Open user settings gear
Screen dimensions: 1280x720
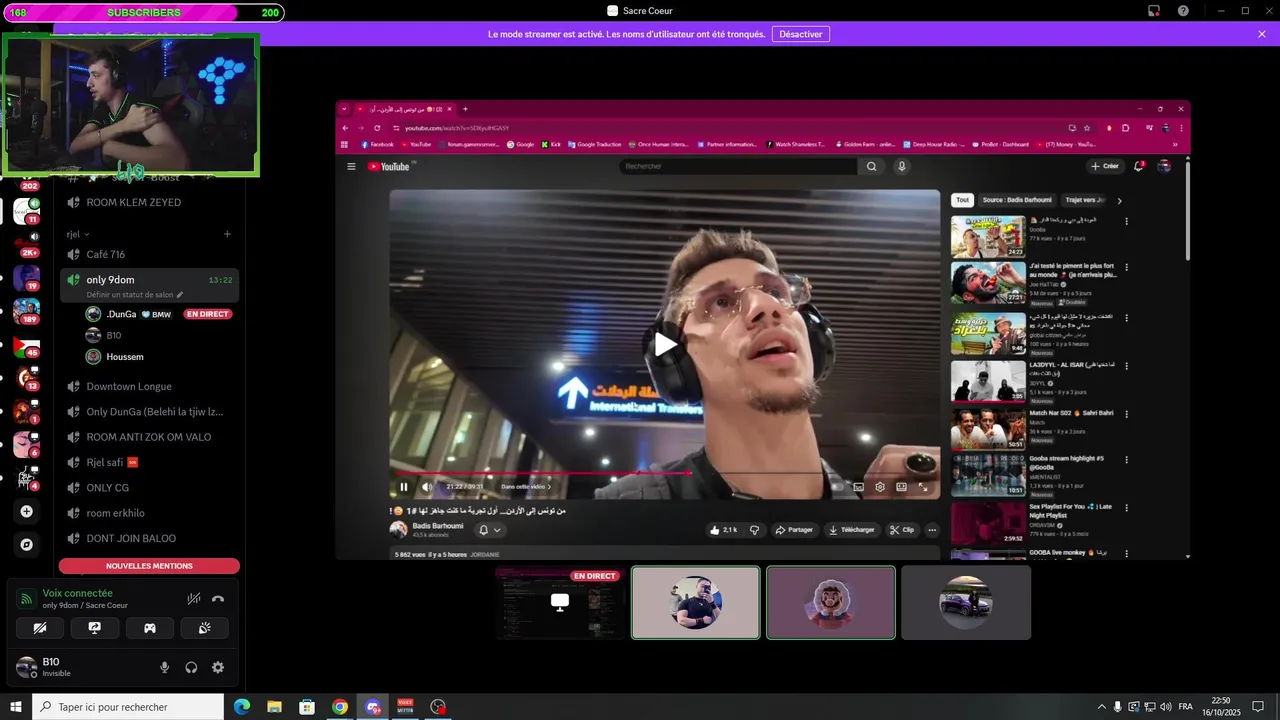[x=218, y=667]
